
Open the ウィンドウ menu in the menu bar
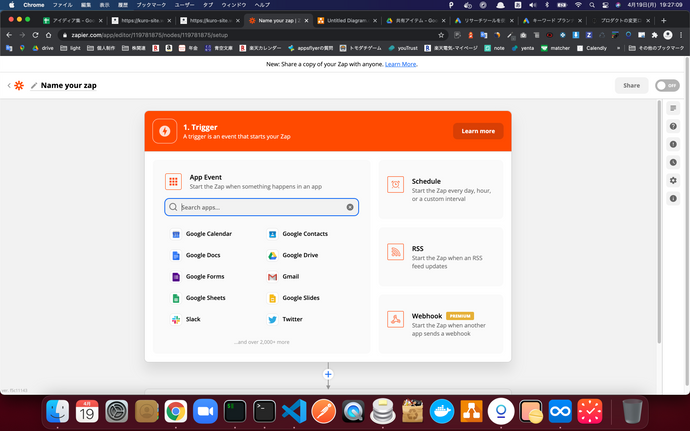[x=234, y=5]
